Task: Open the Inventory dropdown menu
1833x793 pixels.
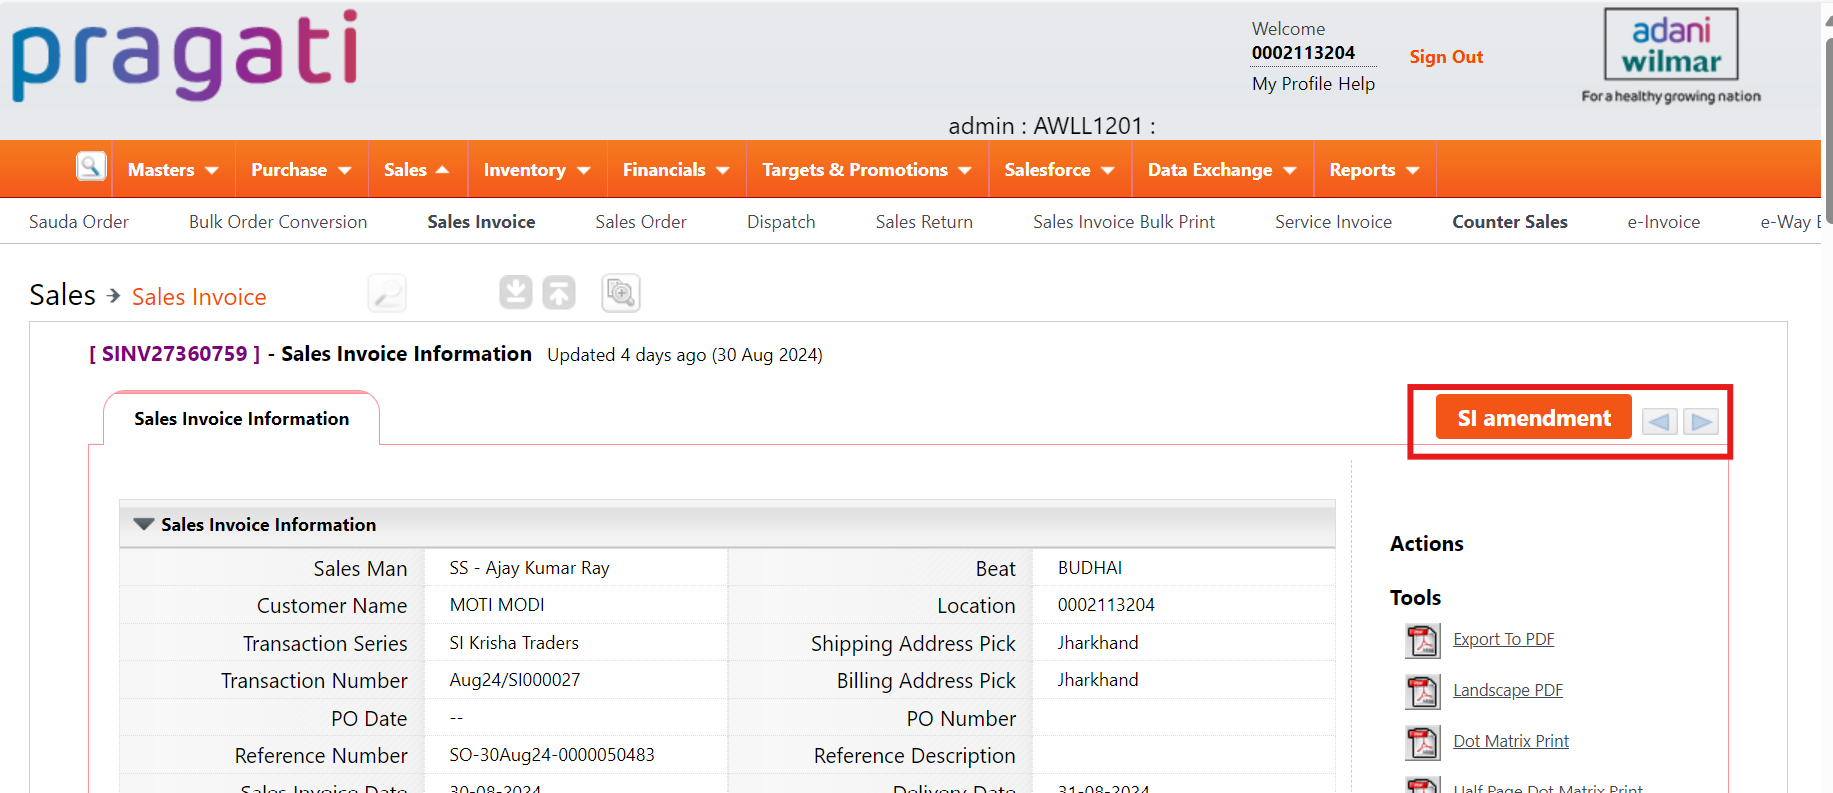Action: [537, 170]
